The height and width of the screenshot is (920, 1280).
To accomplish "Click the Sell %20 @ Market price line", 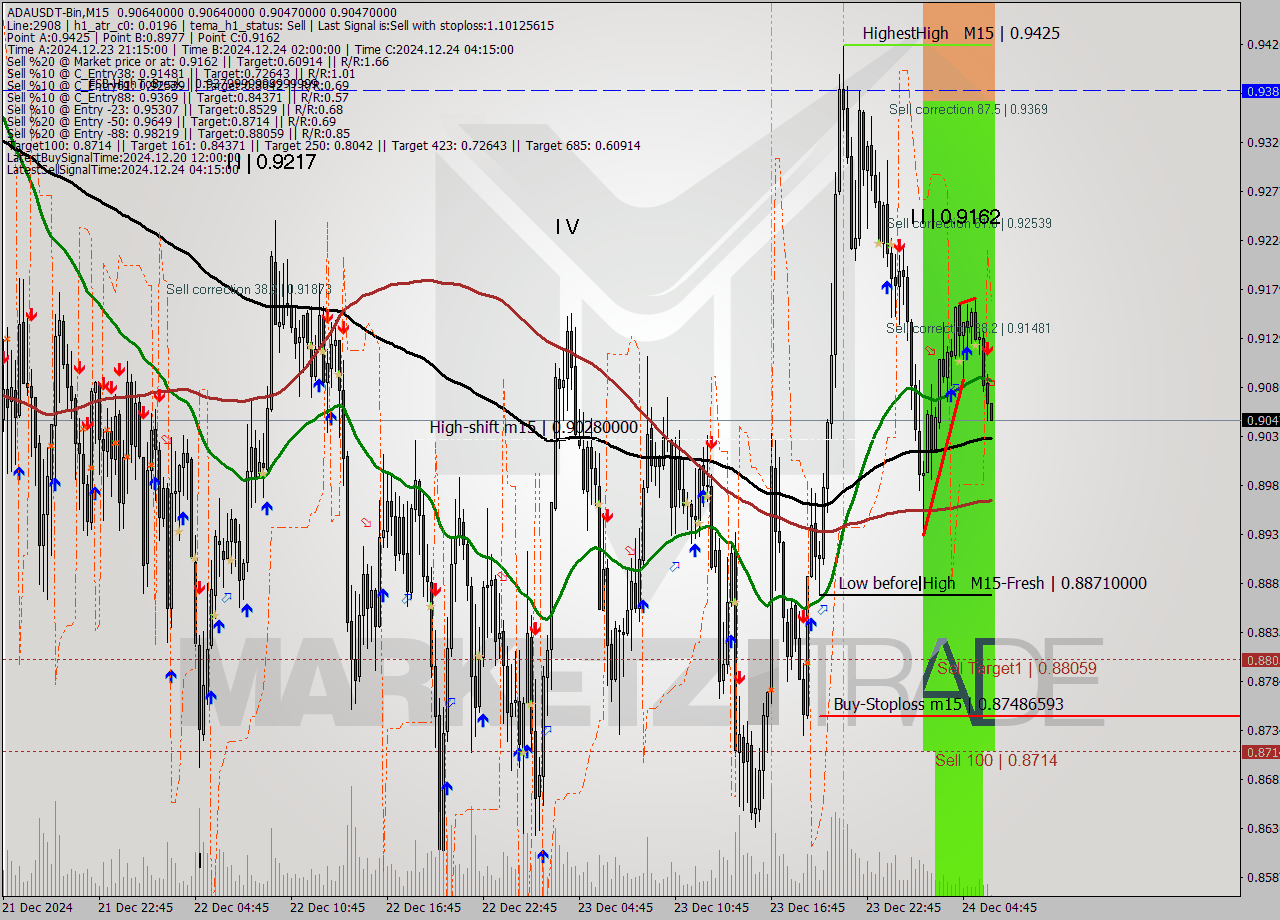I will [198, 61].
